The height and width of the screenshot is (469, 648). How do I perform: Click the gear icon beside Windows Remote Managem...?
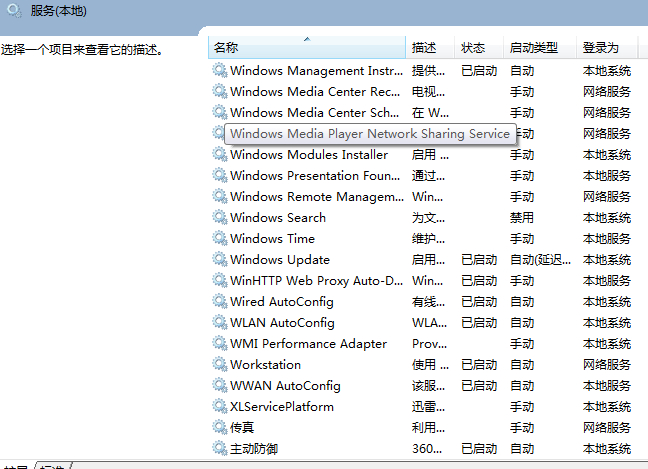[x=220, y=197]
